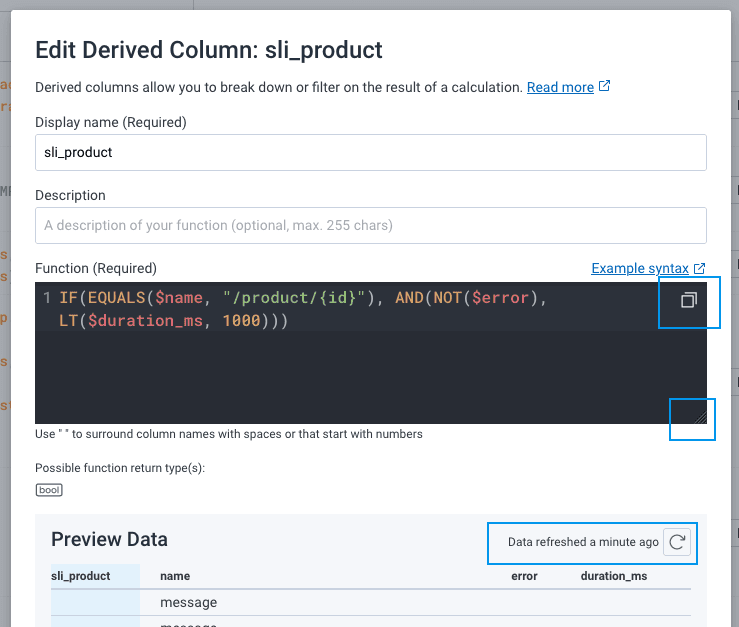Click external link icon beside Read more
Viewport: 739px width, 627px height.
(604, 87)
